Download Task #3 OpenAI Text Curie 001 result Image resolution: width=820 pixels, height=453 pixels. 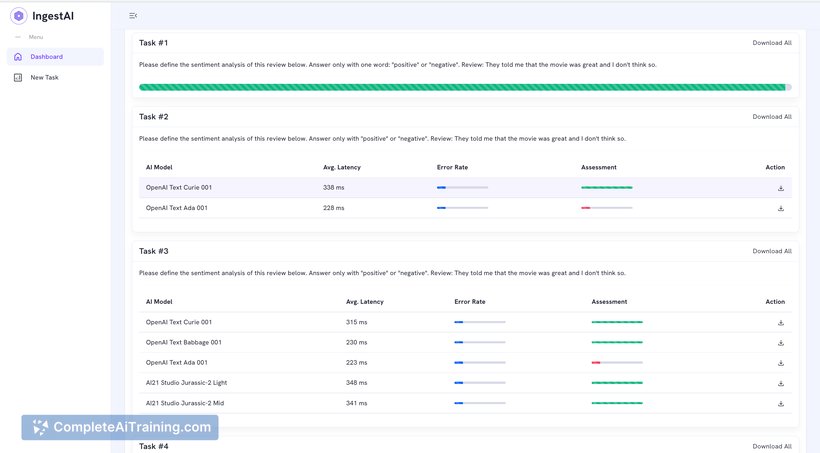(781, 323)
